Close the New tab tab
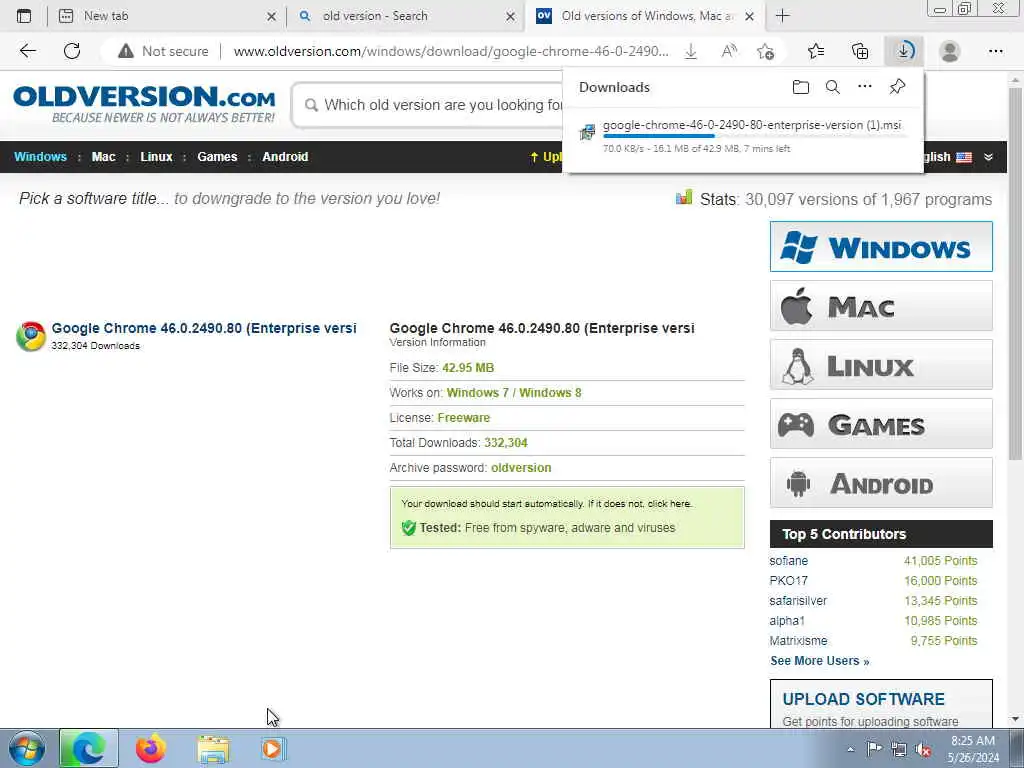Viewport: 1024px width, 768px height. pyautogui.click(x=271, y=16)
